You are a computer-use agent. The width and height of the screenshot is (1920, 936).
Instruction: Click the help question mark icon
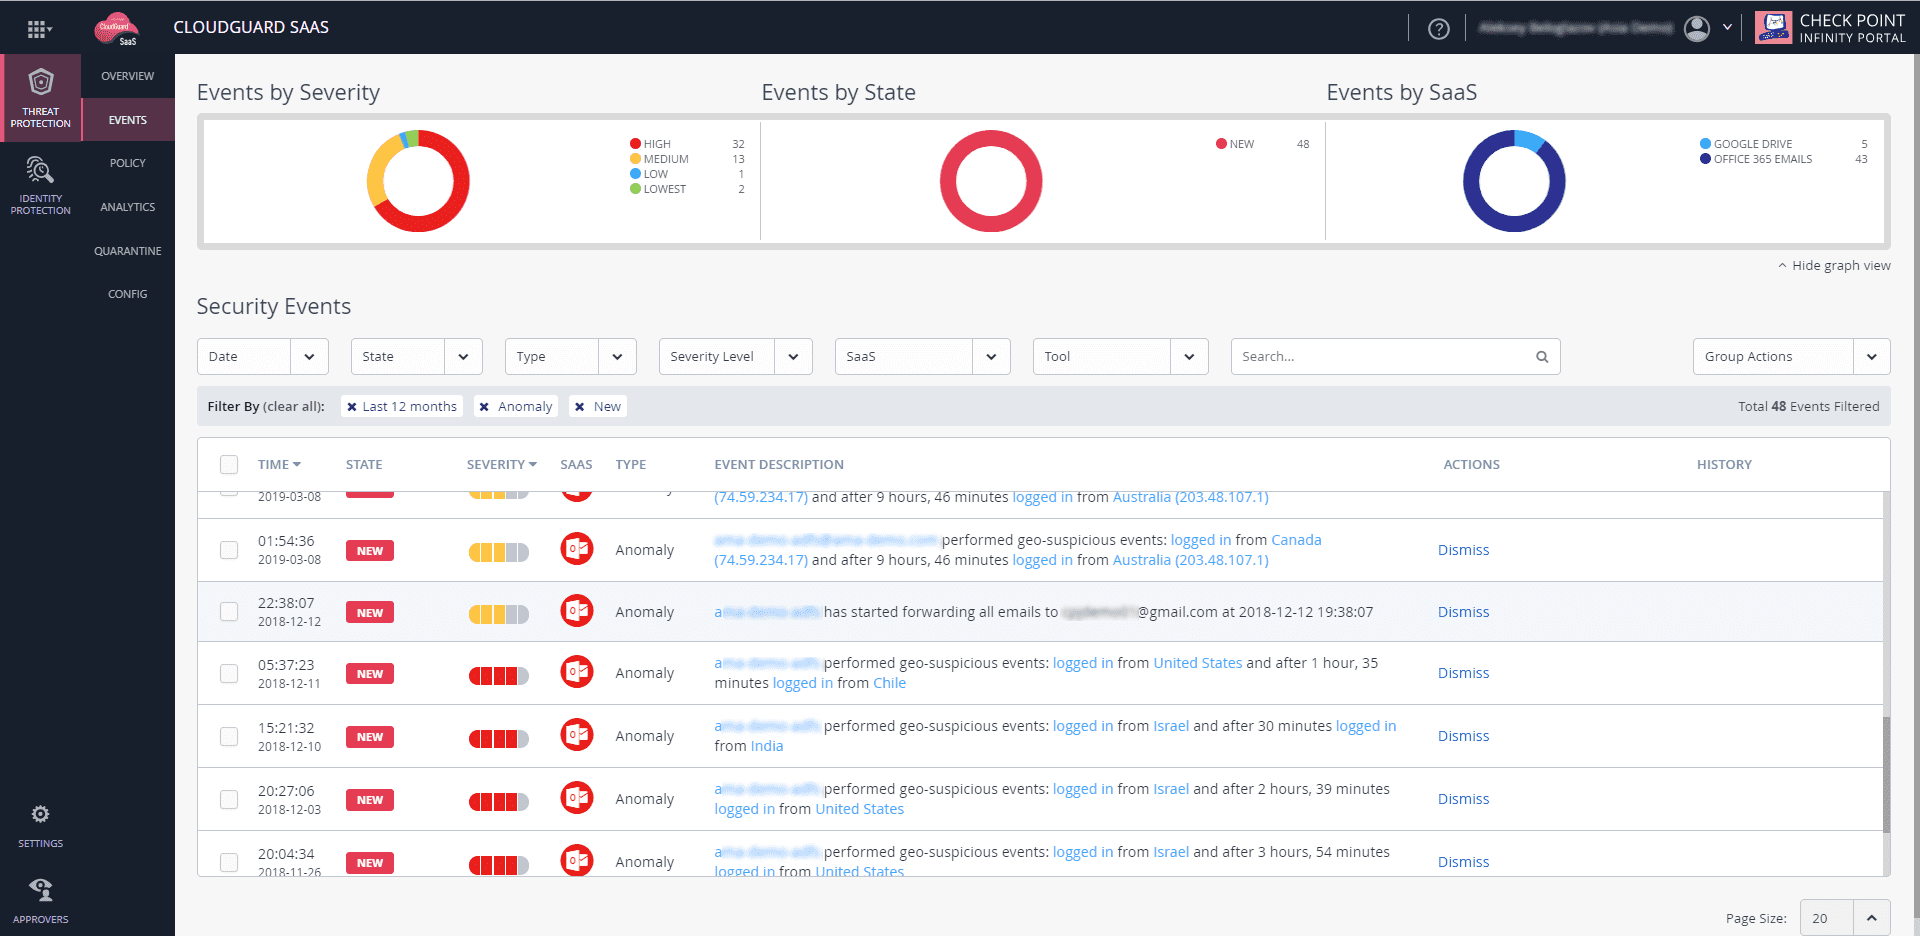point(1439,29)
